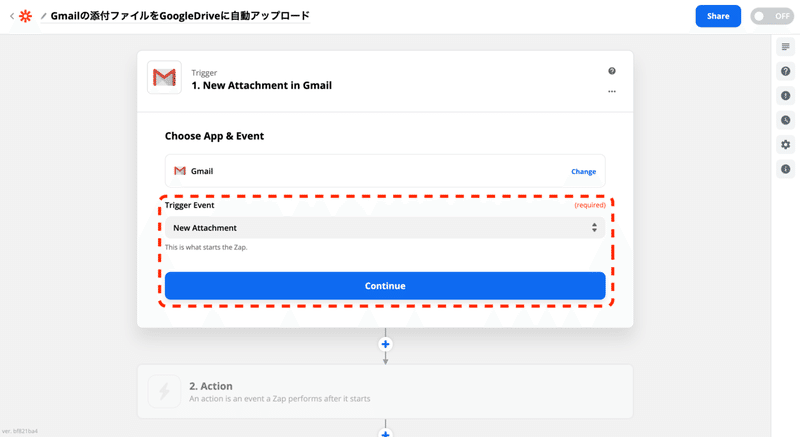This screenshot has width=800, height=437.
Task: Click the Change link for Gmail app
Action: click(x=583, y=171)
